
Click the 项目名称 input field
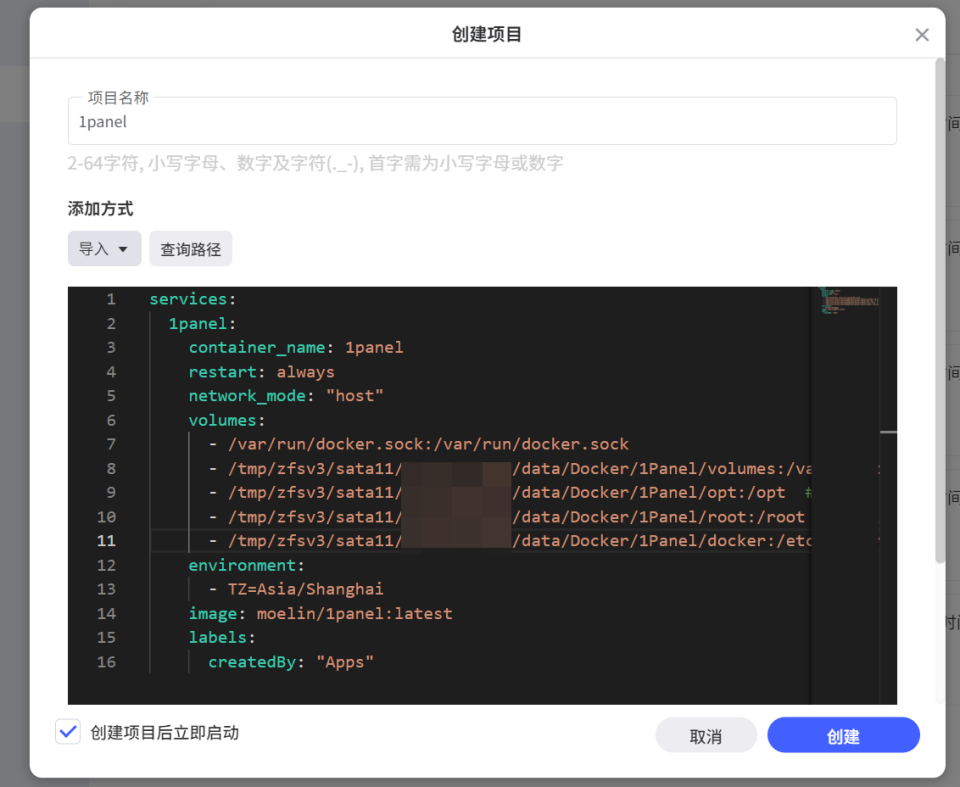tap(482, 121)
